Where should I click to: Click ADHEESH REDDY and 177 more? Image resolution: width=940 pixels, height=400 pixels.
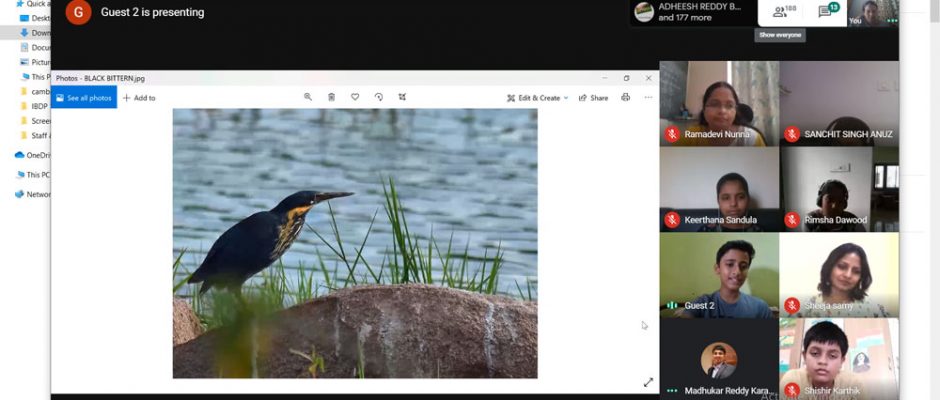click(689, 12)
